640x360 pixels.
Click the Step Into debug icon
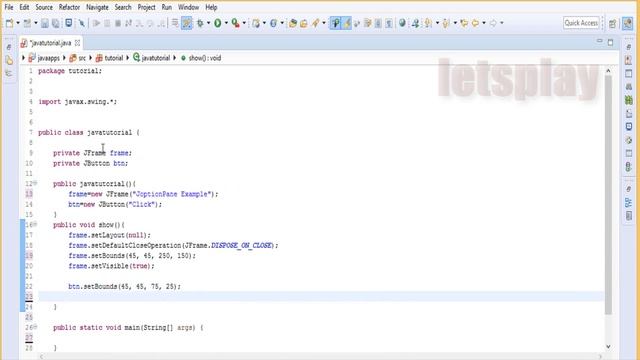click(139, 23)
